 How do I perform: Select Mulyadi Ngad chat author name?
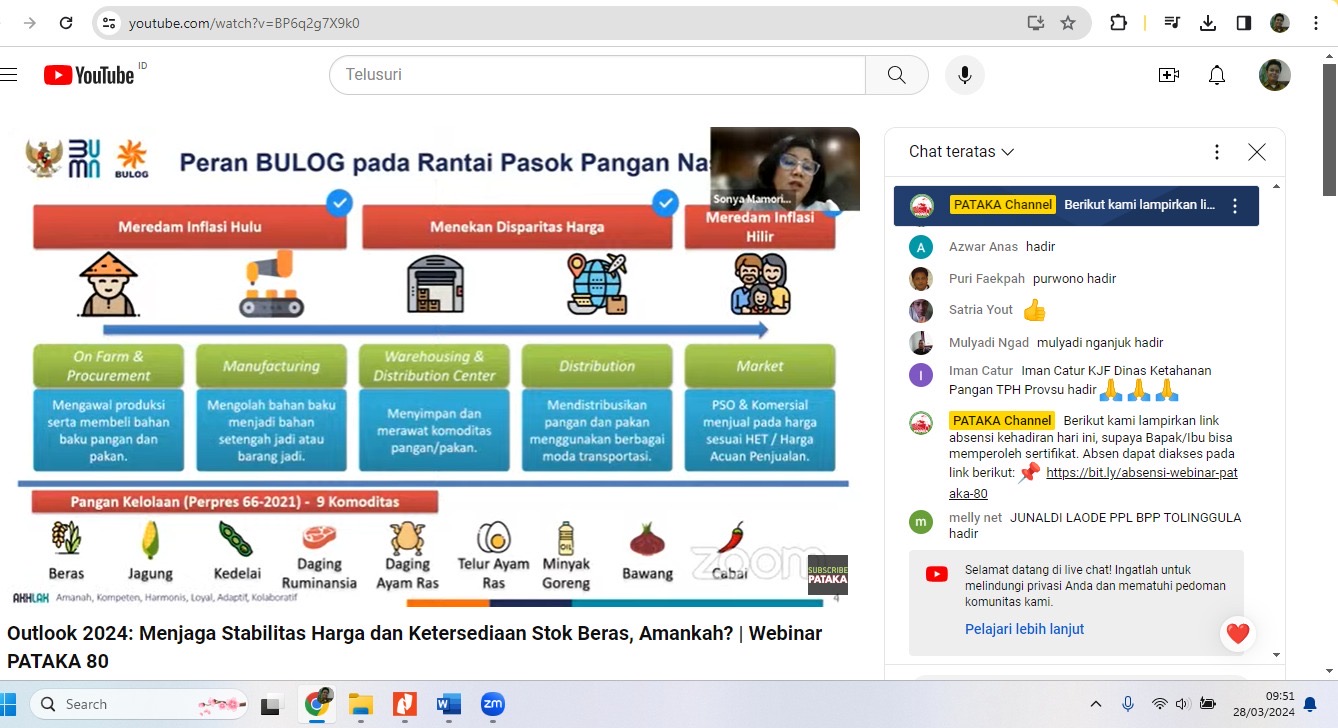pos(989,342)
